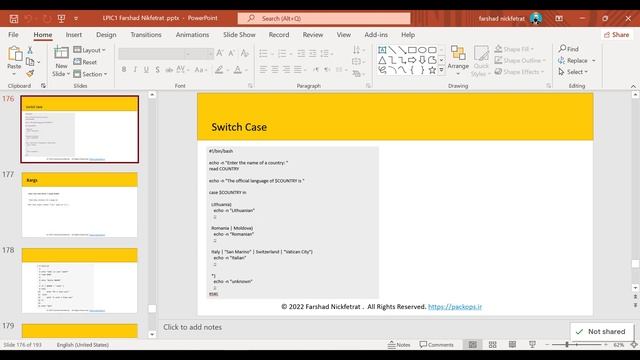Pick the Text Highlight Color
Screen dimensions: 640x360
(219, 70)
